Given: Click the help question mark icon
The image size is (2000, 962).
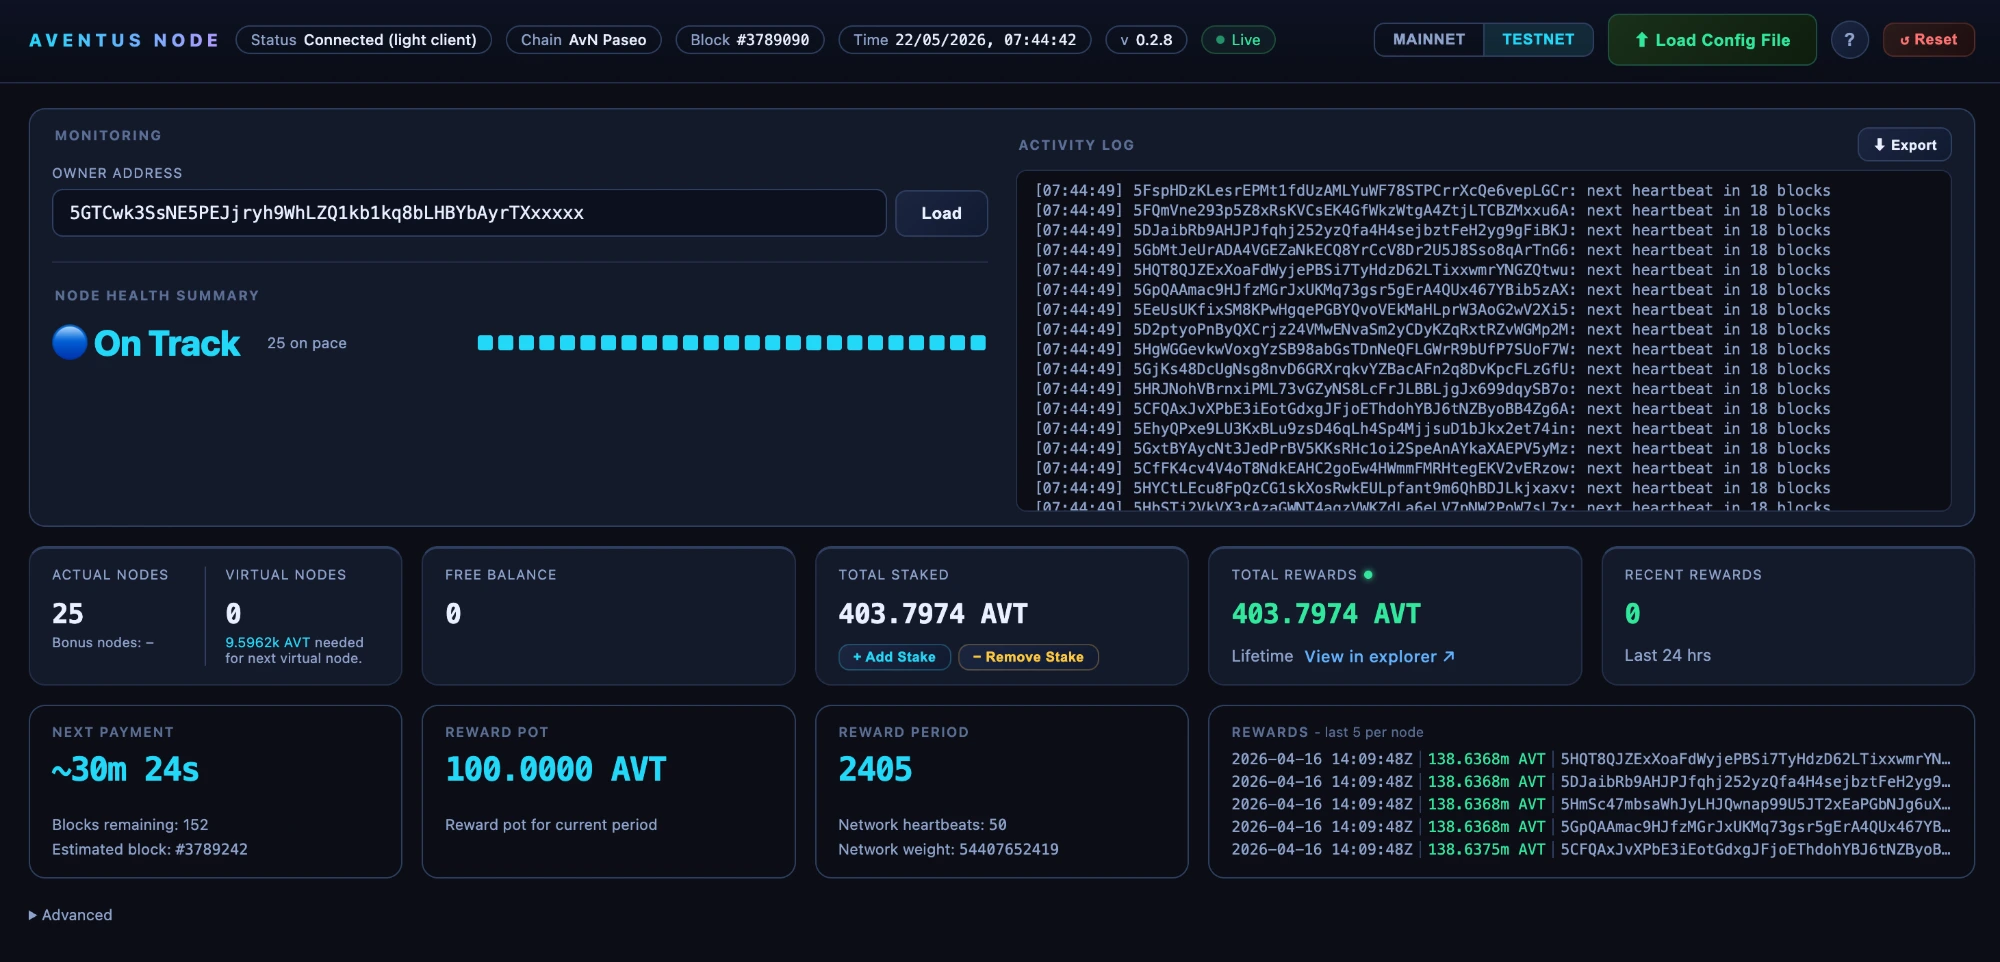Looking at the screenshot, I should [1849, 40].
